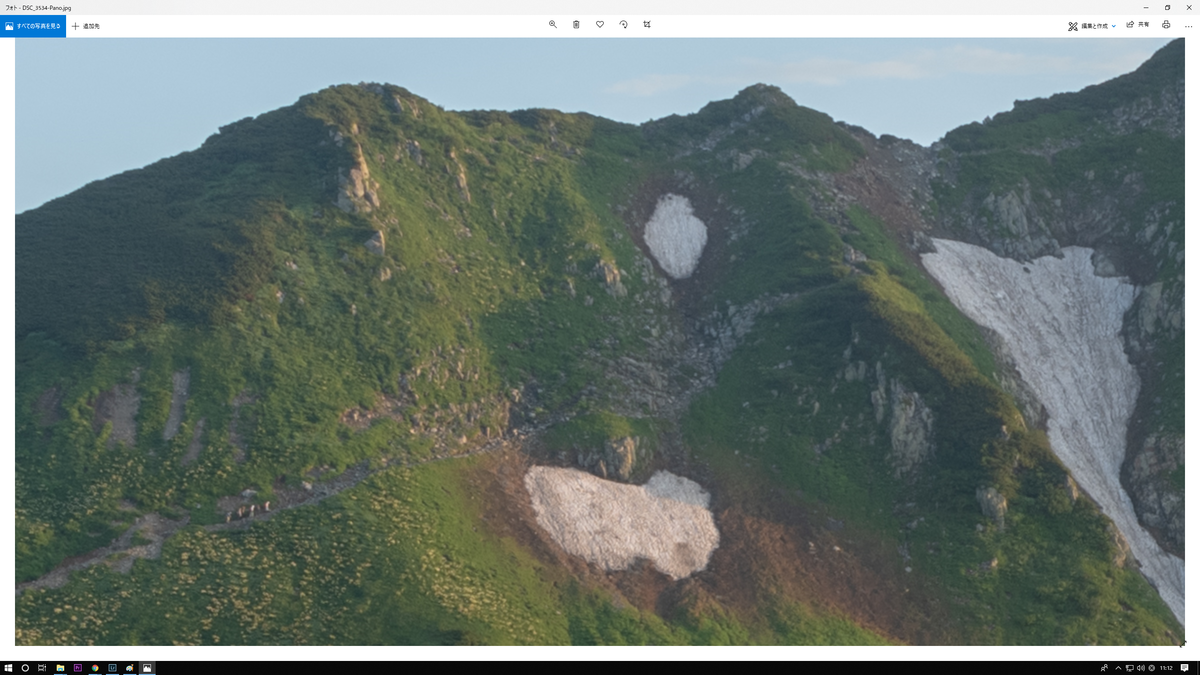Open the Windows Start menu

8,667
